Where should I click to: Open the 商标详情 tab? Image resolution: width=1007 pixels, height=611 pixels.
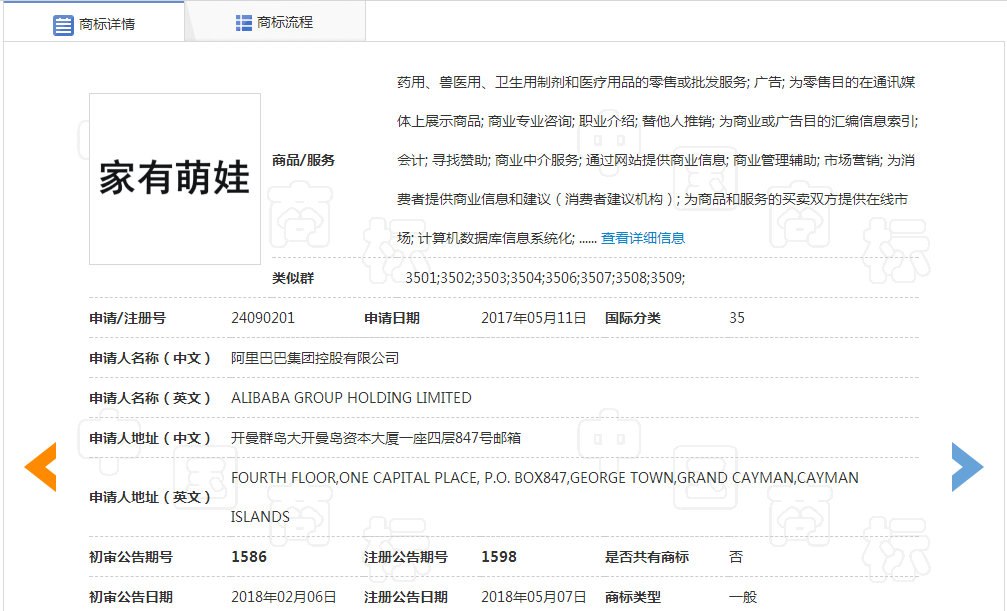94,23
